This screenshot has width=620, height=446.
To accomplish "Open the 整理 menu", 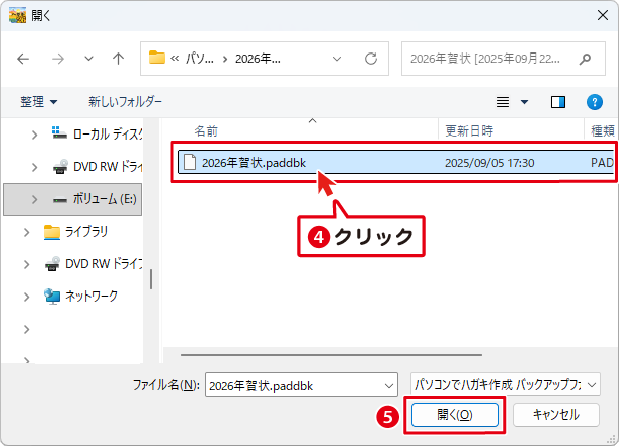I will [38, 102].
